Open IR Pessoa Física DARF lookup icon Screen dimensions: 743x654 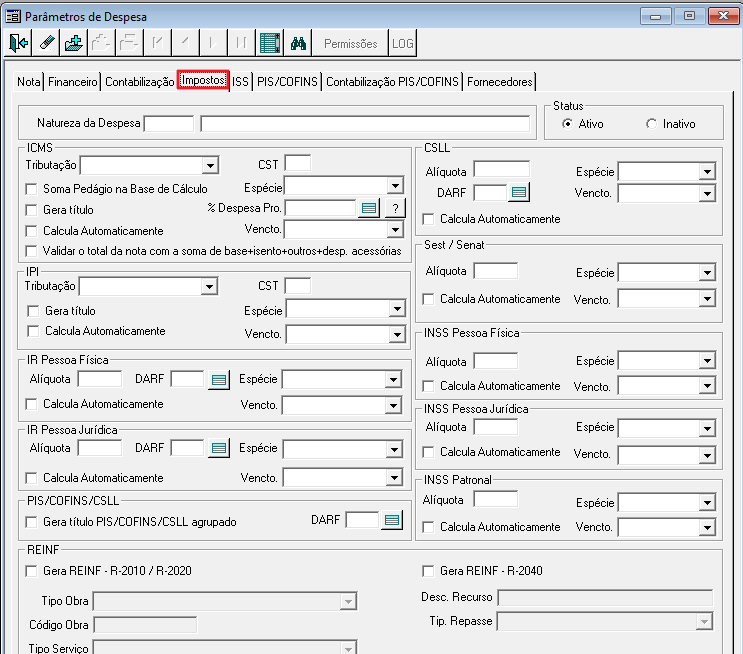point(218,380)
